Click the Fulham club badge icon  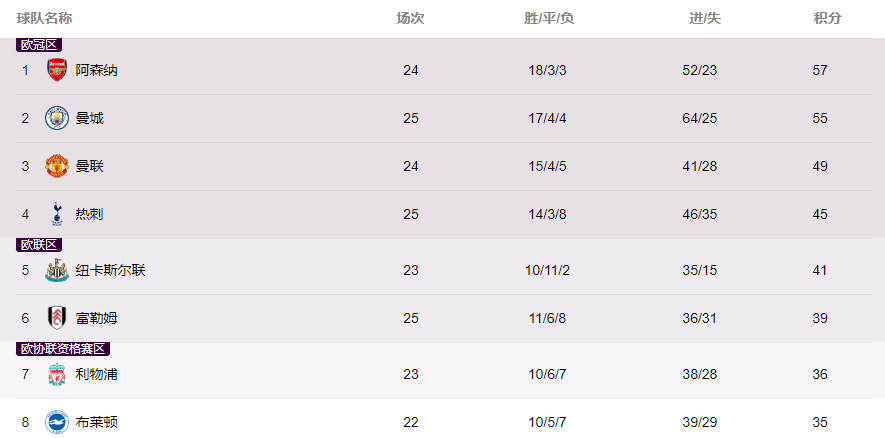tap(57, 318)
